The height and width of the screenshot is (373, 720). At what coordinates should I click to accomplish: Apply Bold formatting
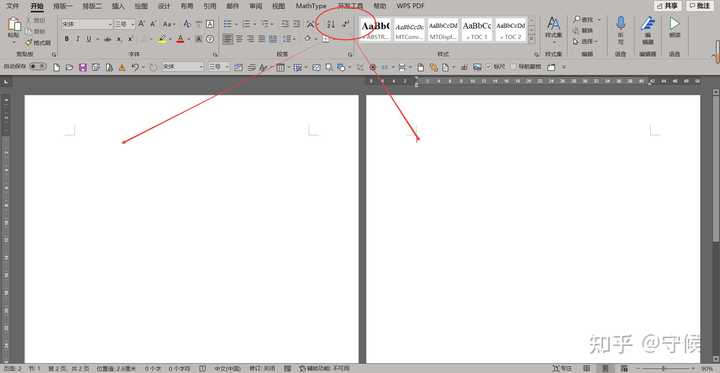(67, 39)
